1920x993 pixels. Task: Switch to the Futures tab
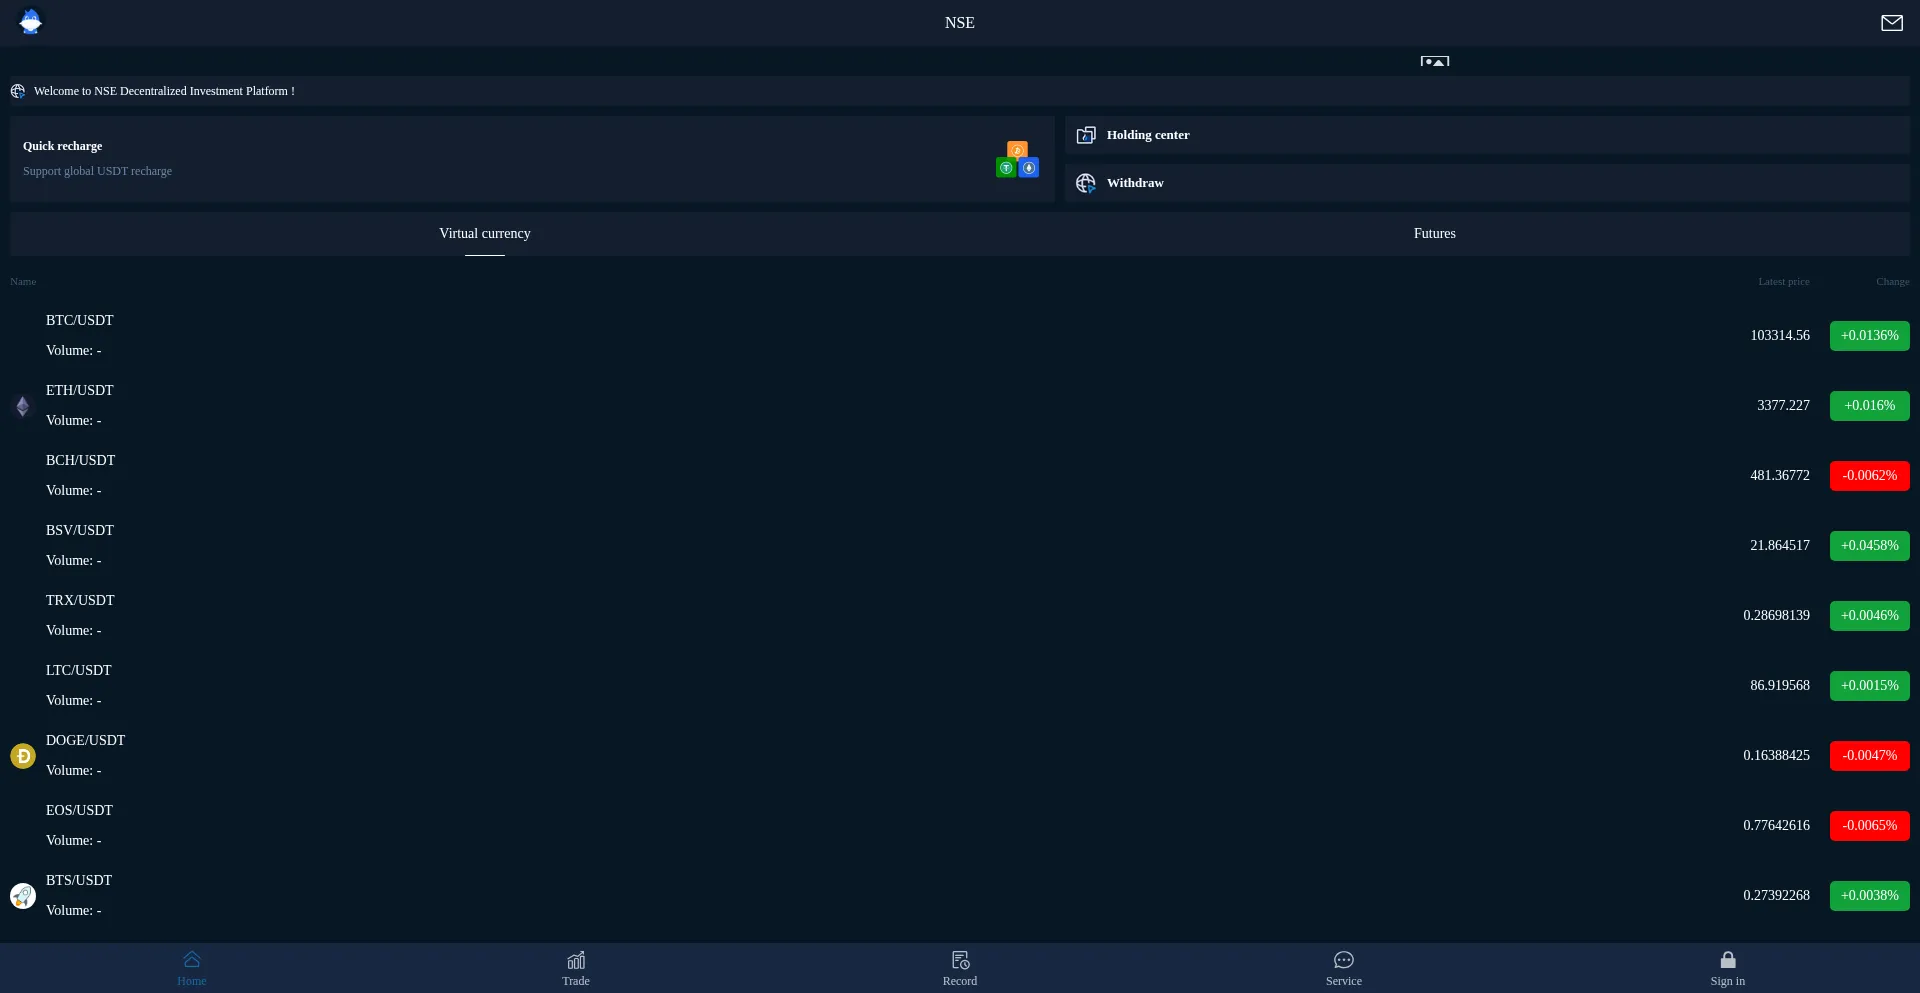pos(1434,233)
